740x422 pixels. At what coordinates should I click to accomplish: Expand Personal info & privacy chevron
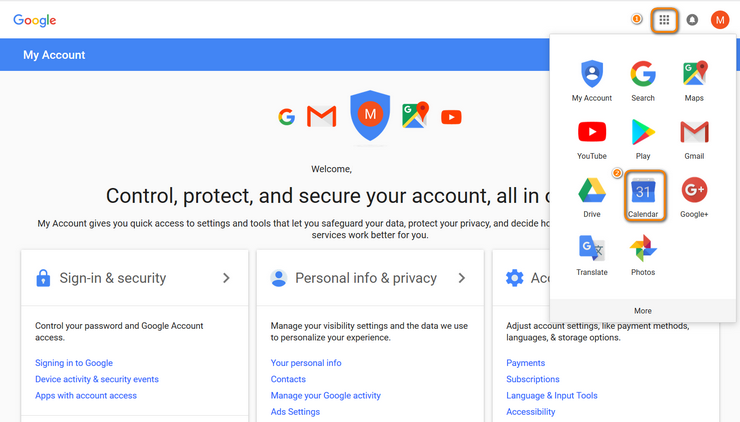pos(462,278)
